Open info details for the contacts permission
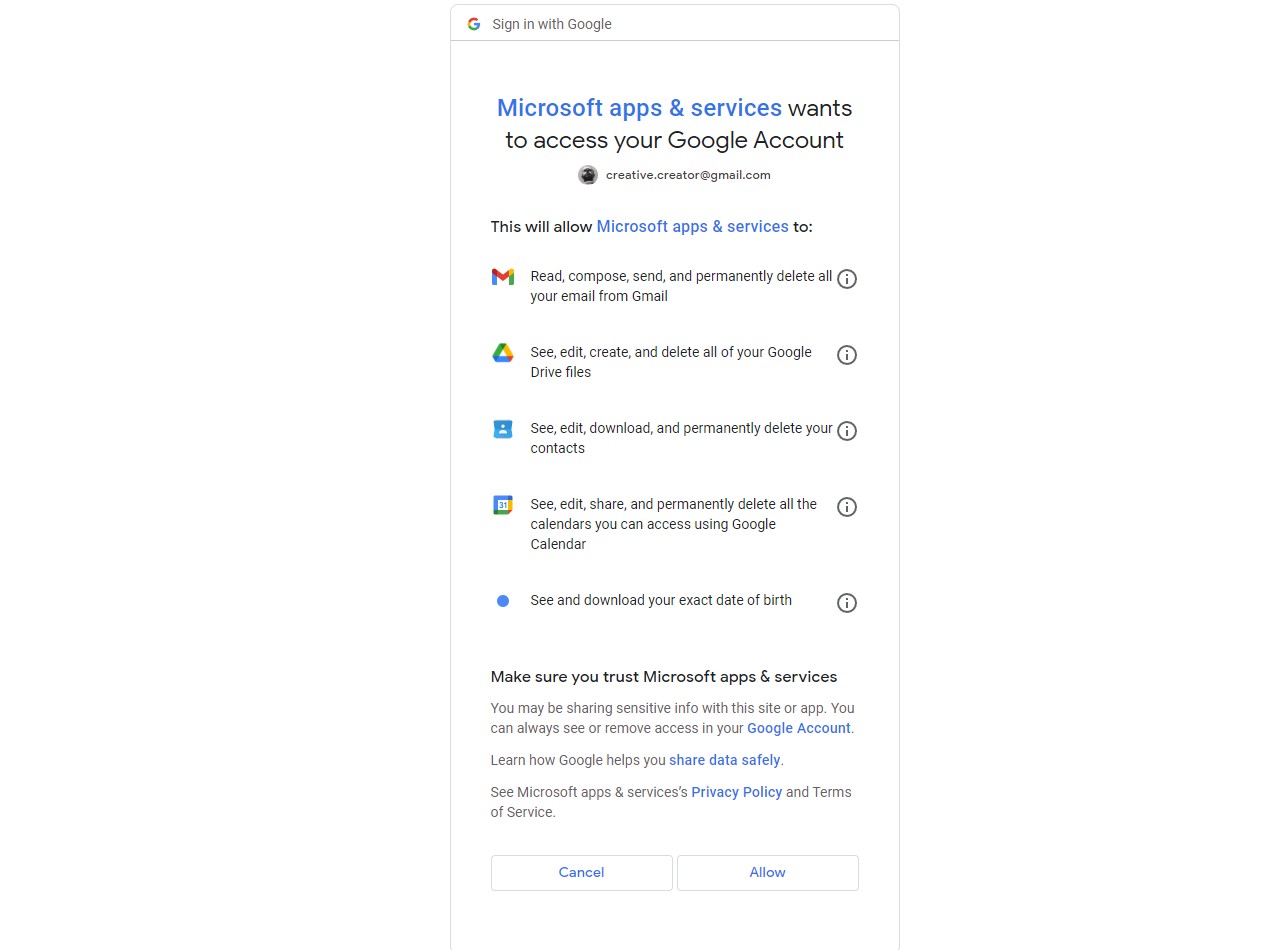Image resolution: width=1270 pixels, height=950 pixels. point(847,431)
